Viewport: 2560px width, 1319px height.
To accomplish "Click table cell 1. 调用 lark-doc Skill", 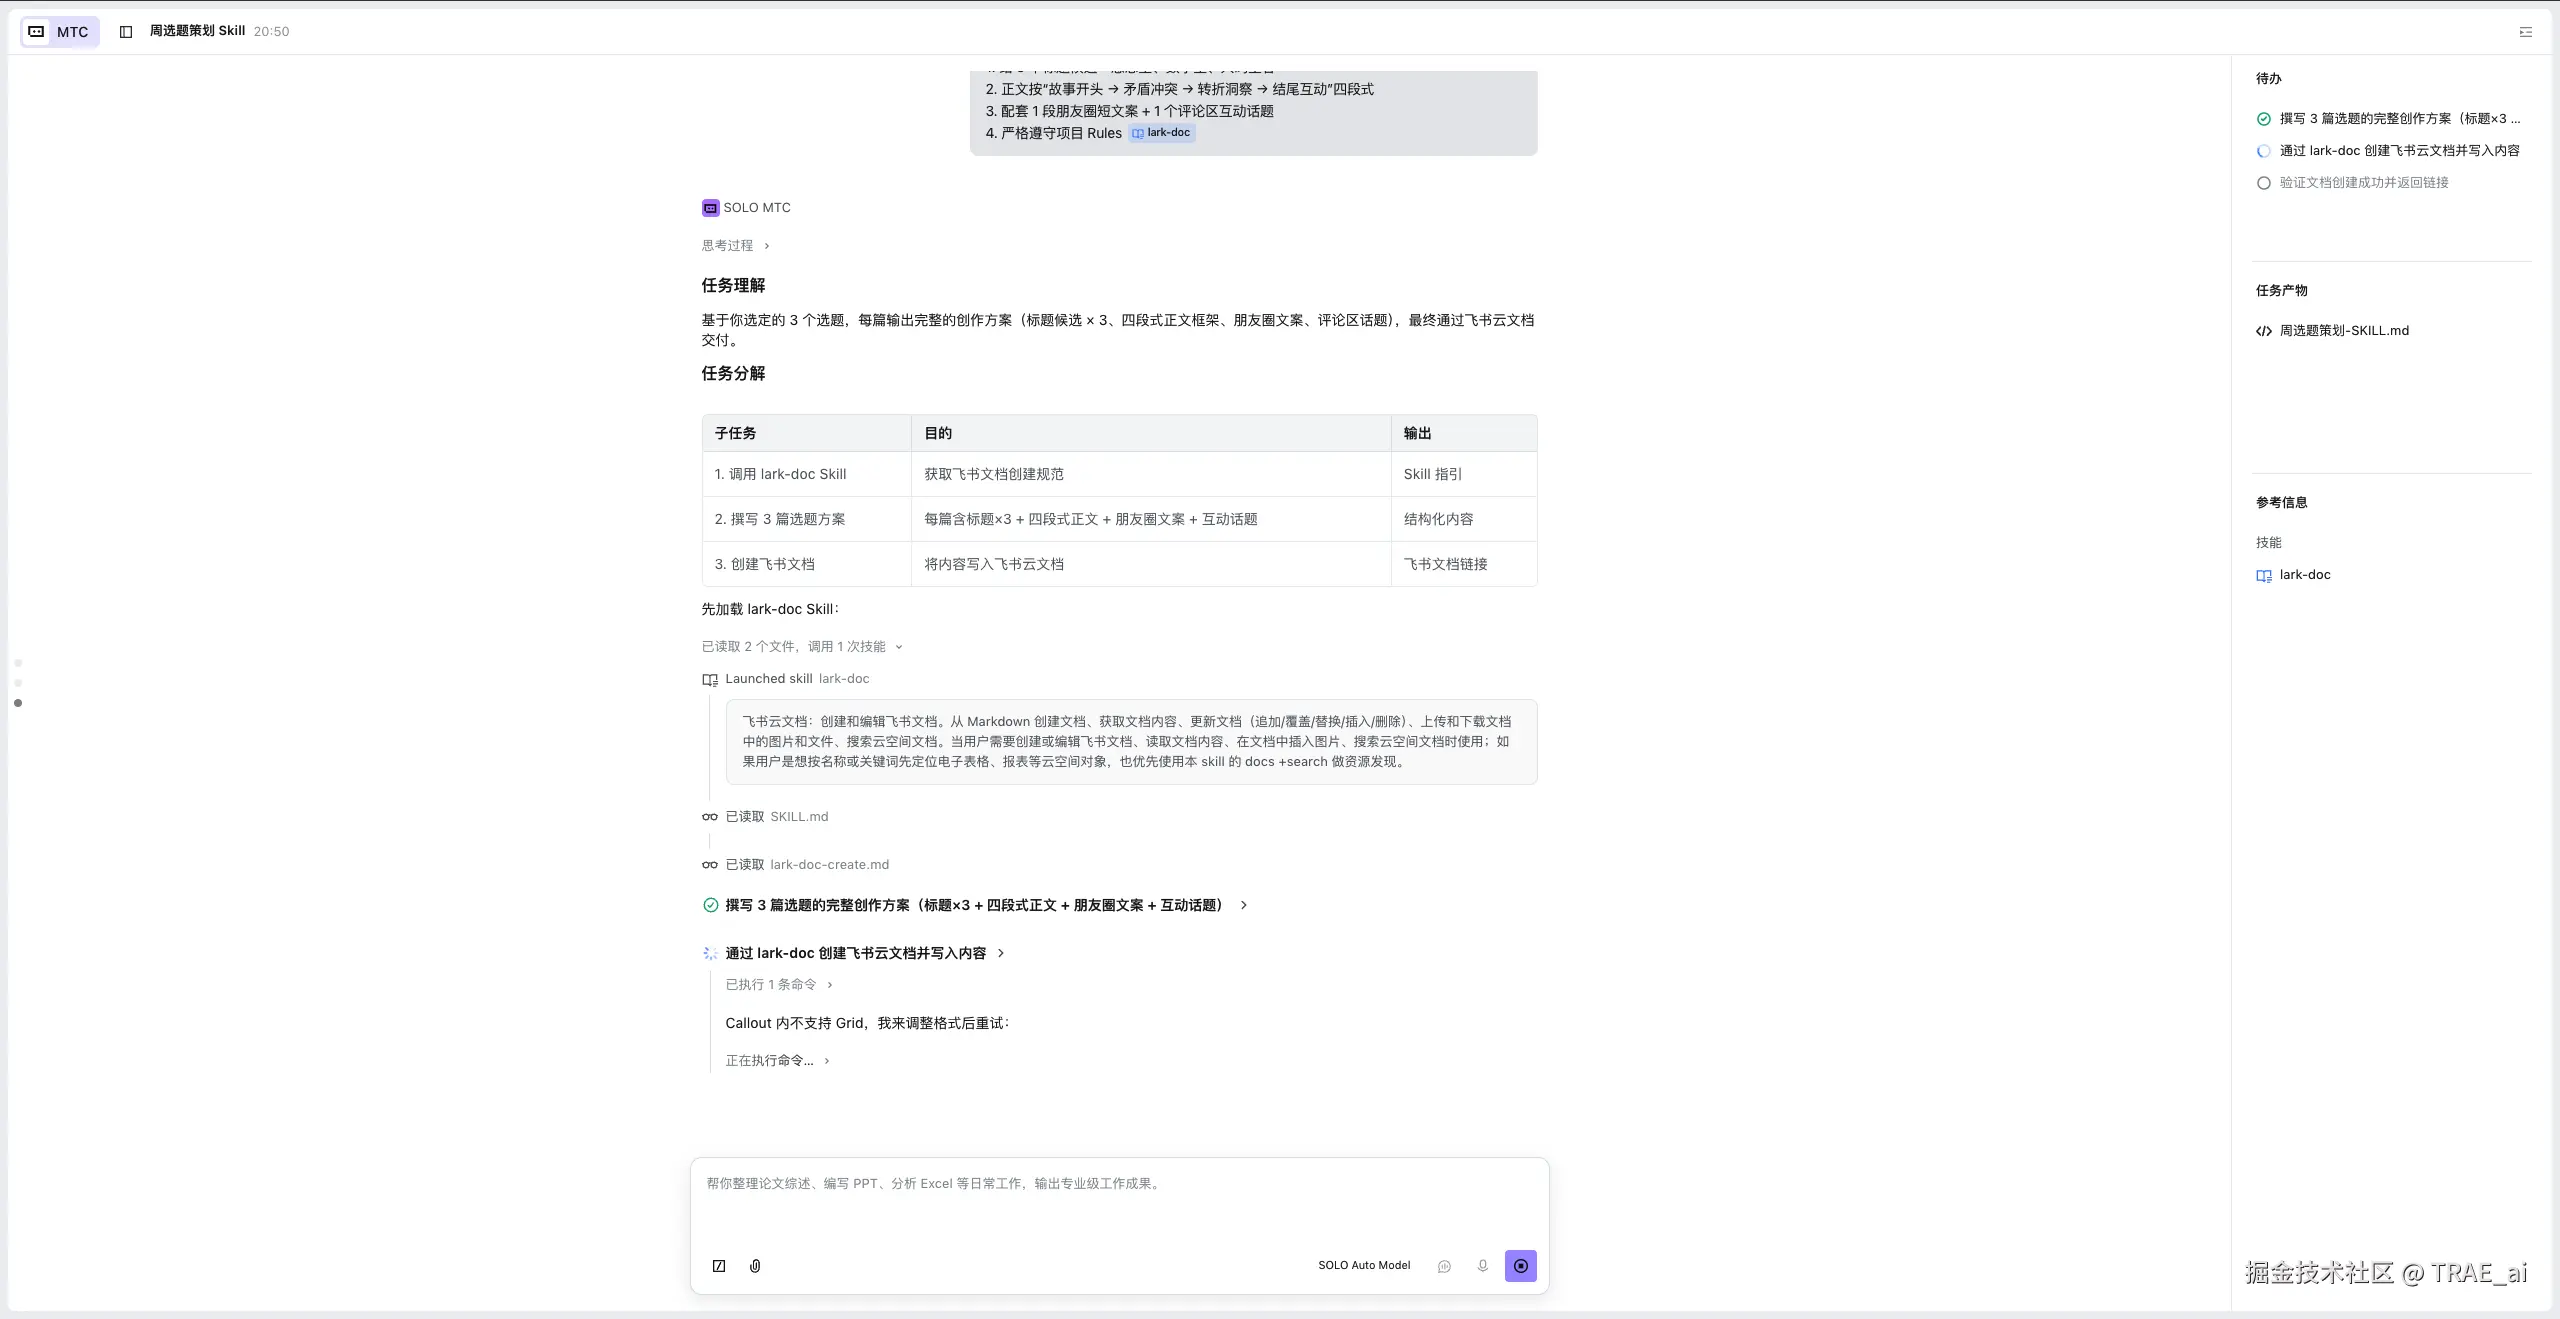I will tap(806, 474).
